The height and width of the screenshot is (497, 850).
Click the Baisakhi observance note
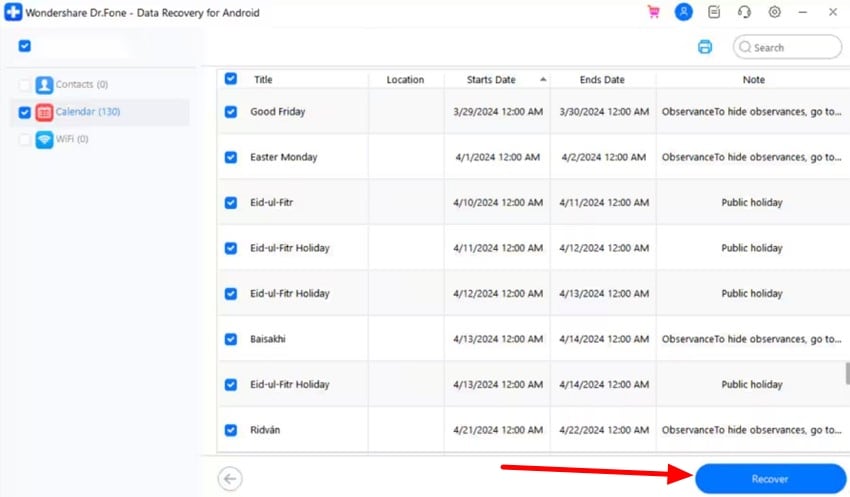click(x=751, y=339)
